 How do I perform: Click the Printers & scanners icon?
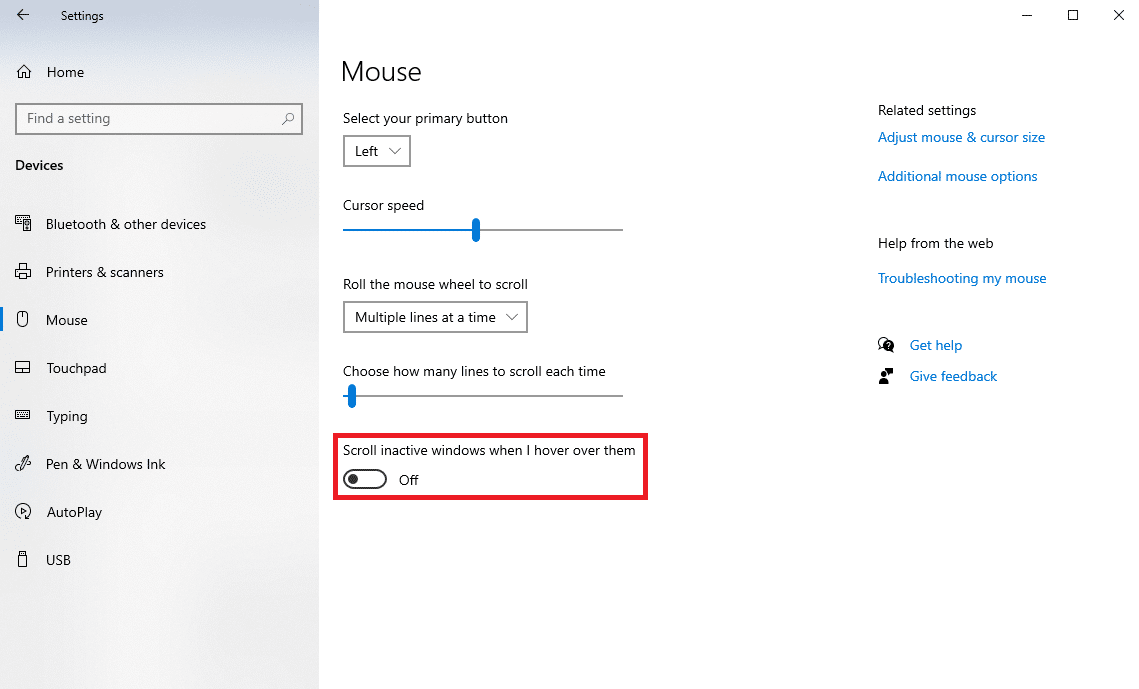[x=22, y=271]
